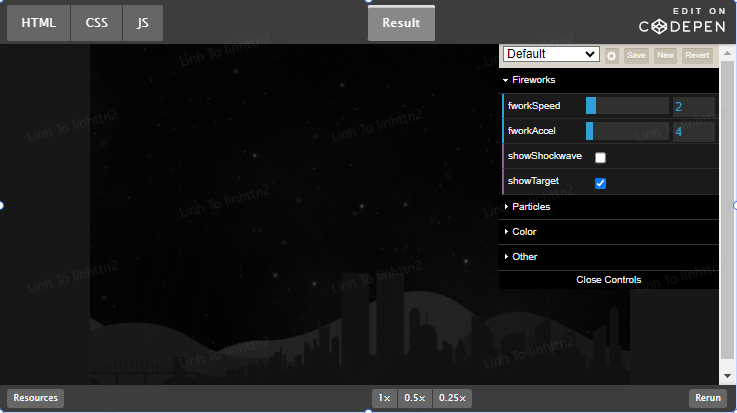Image resolution: width=737 pixels, height=413 pixels.
Task: Click the Close Controls button
Action: (x=608, y=280)
